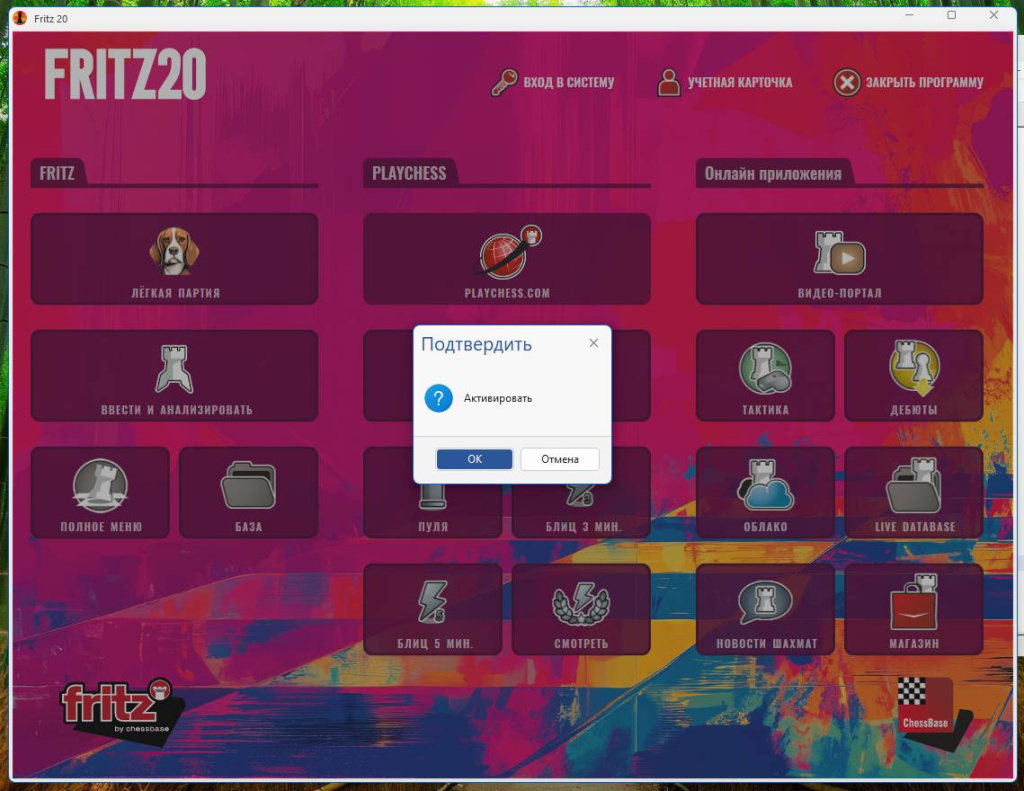Viewport: 1024px width, 791px height.
Task: Open the База folder tile
Action: coord(248,492)
